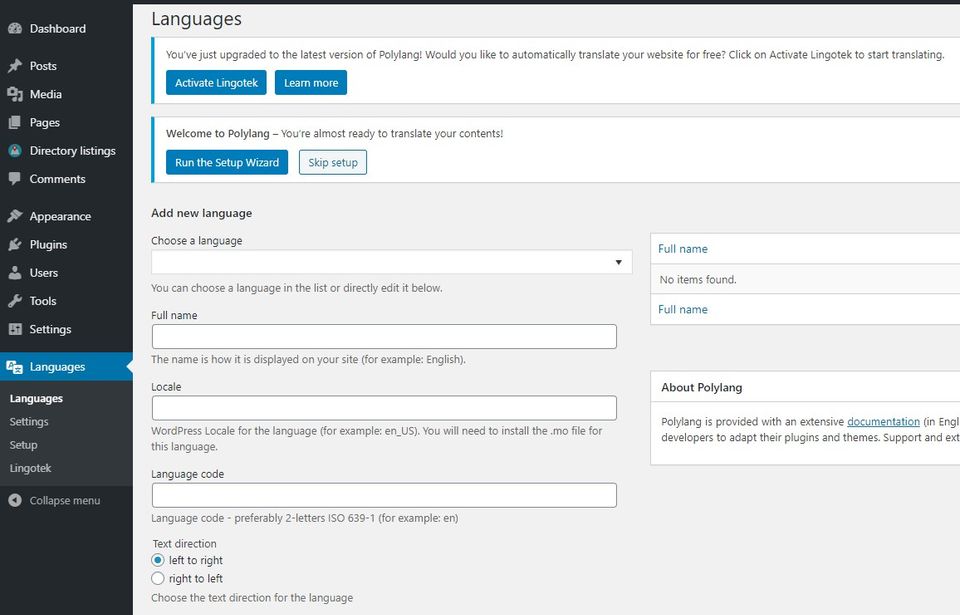Open the Polylang documentation link
Image resolution: width=960 pixels, height=615 pixels.
[x=883, y=421]
